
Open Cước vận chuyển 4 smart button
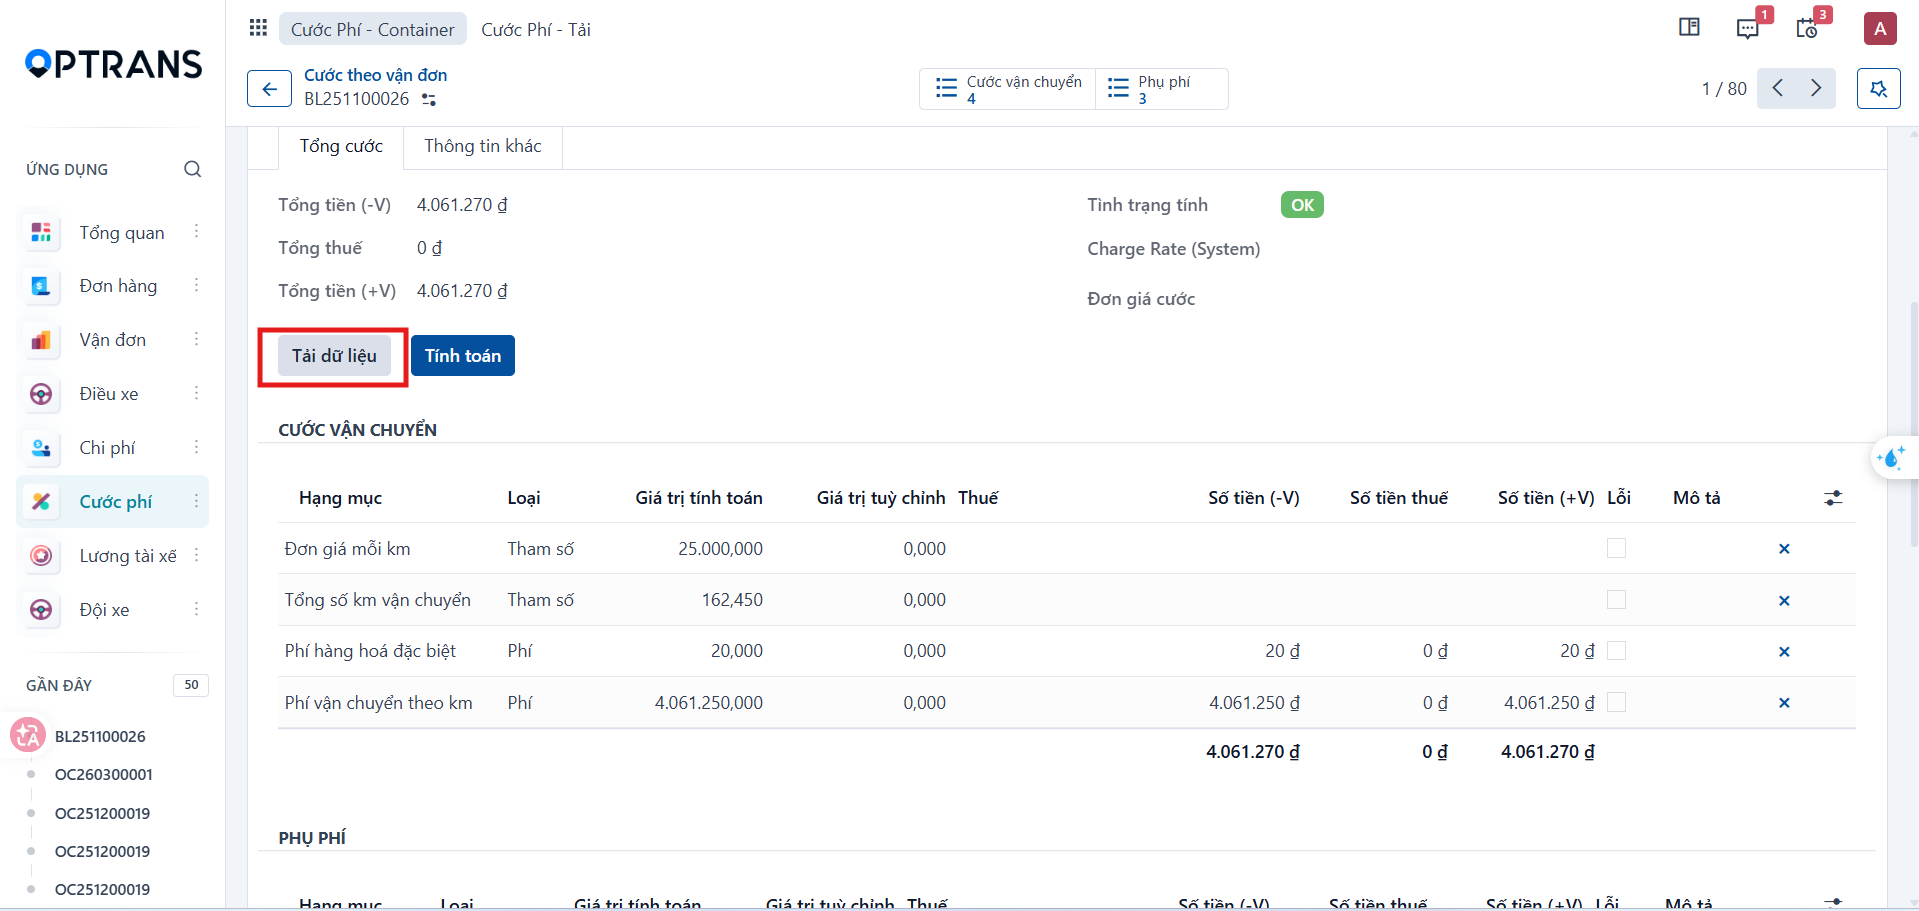[x=1008, y=89]
